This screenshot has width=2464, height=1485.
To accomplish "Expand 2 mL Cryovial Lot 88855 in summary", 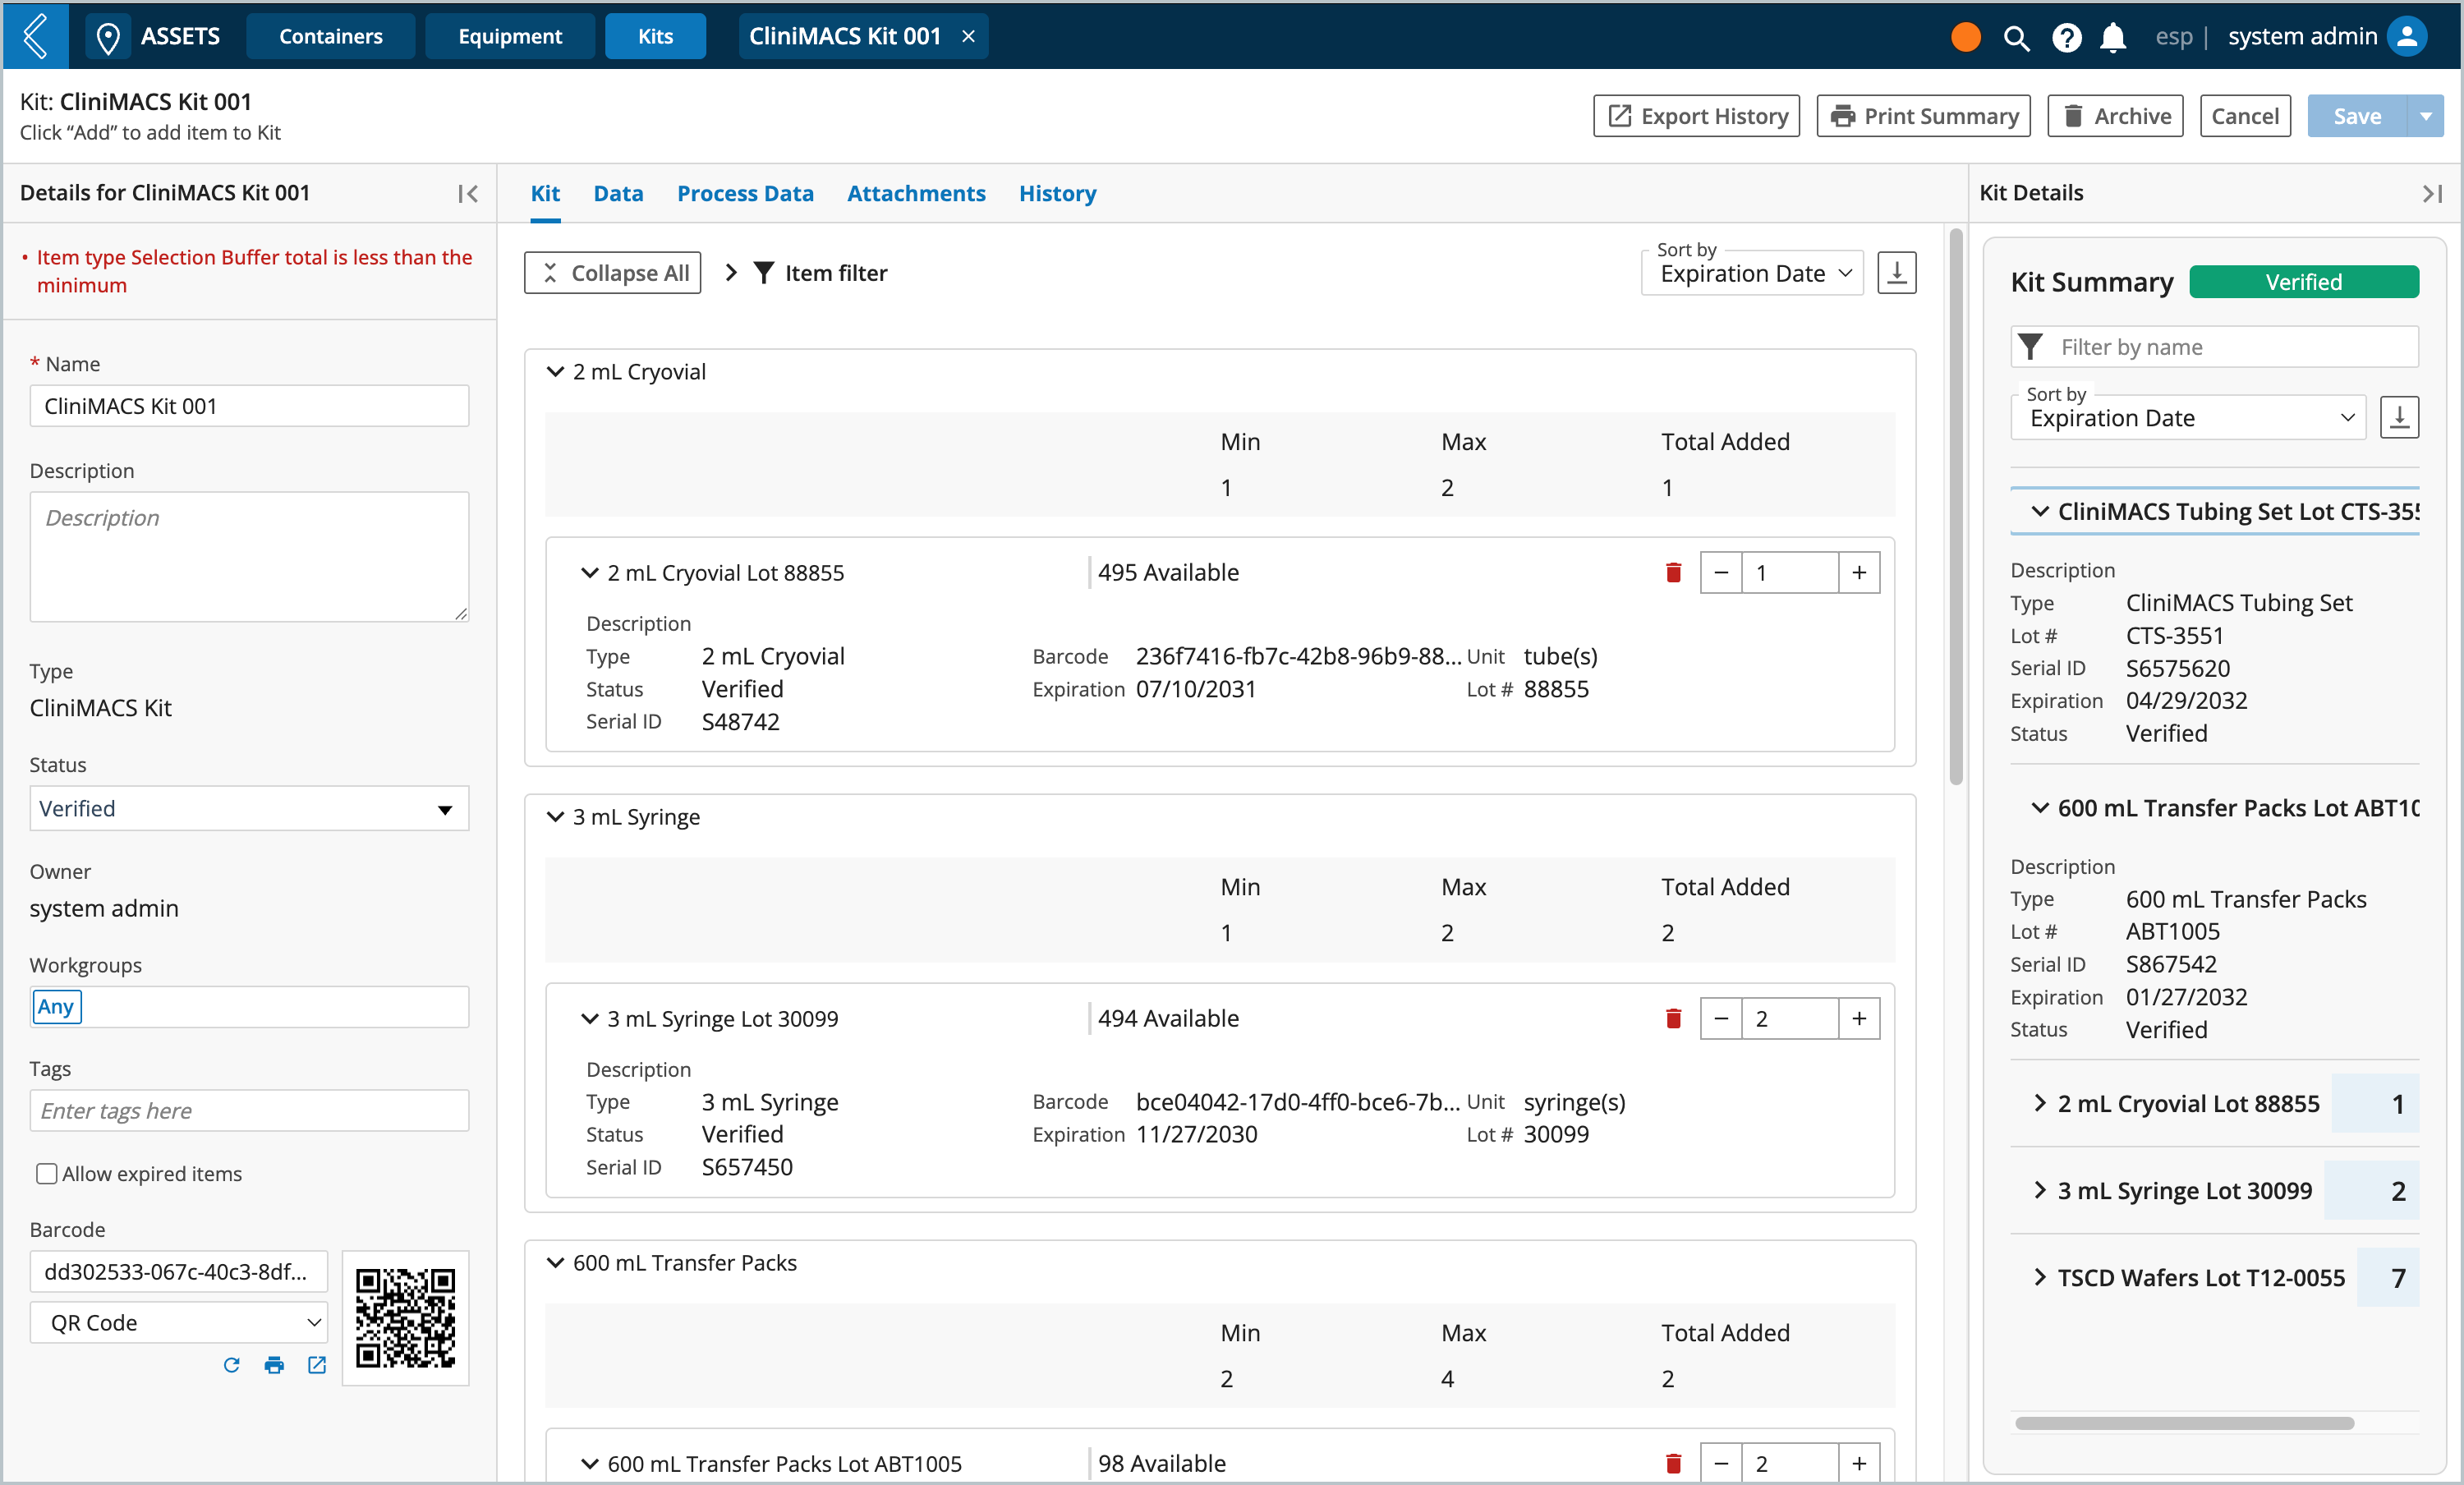I will coord(2040,1104).
